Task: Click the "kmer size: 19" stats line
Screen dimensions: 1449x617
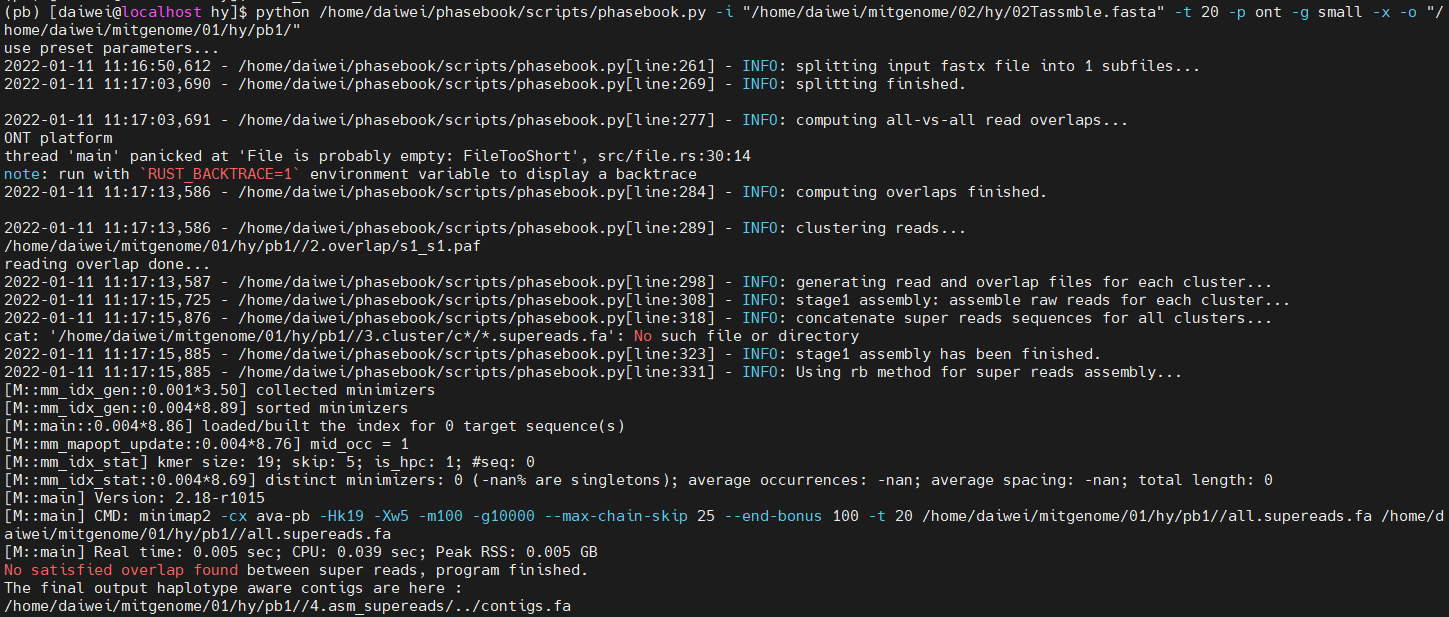Action: pyautogui.click(x=270, y=462)
